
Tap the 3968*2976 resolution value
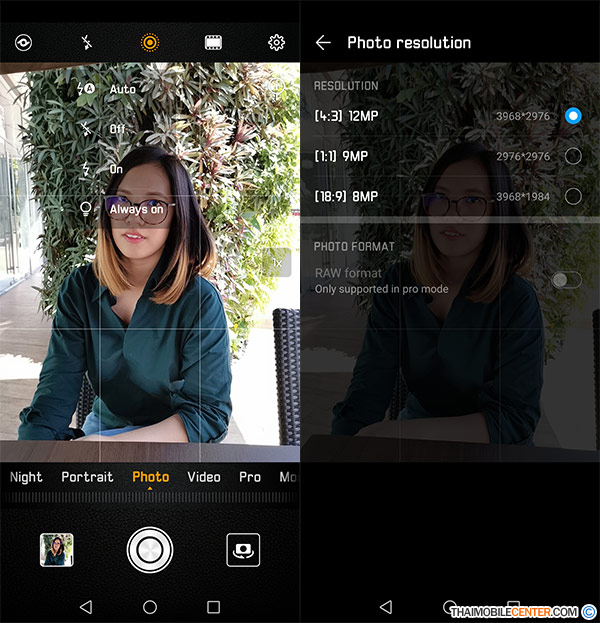[x=523, y=116]
